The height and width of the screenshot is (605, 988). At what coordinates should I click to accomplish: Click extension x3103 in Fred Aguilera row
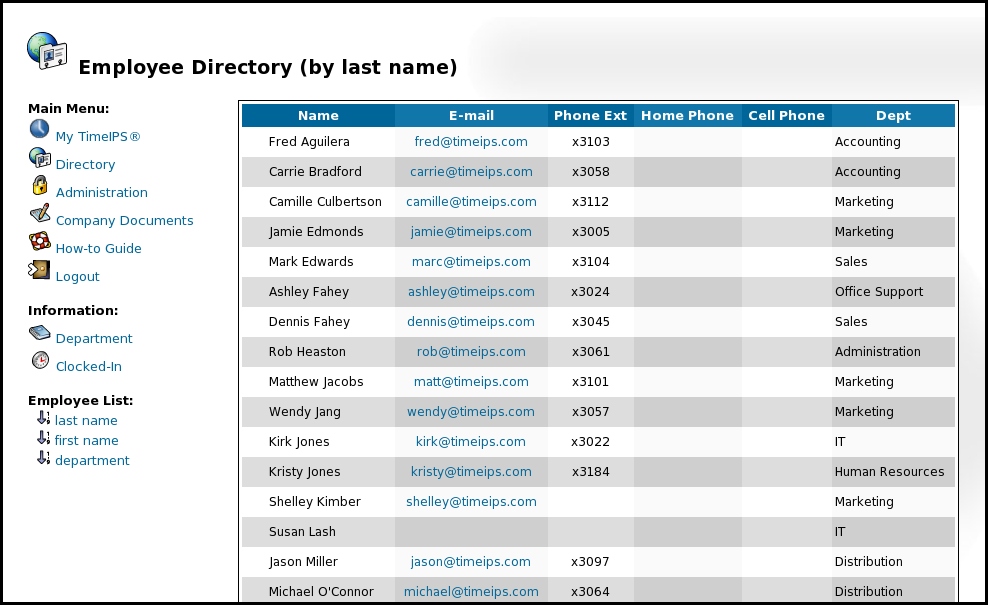click(590, 142)
